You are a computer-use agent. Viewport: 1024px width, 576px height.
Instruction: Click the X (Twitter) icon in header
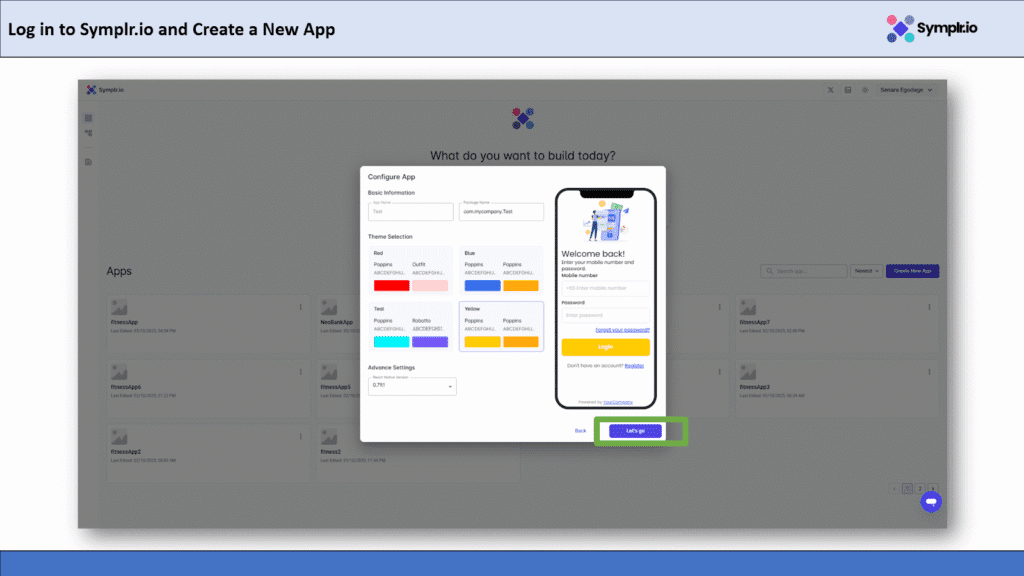click(x=831, y=90)
